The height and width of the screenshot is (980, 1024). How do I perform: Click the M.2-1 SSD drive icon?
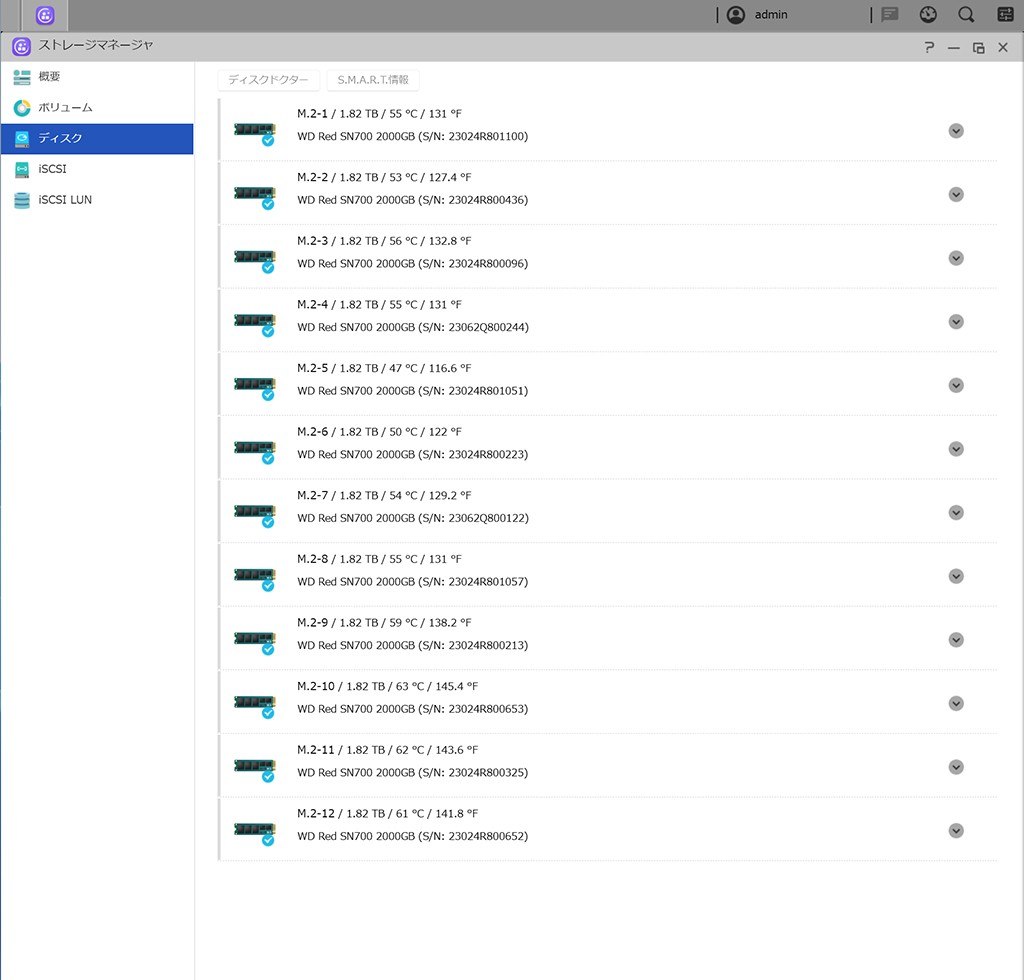tap(255, 133)
